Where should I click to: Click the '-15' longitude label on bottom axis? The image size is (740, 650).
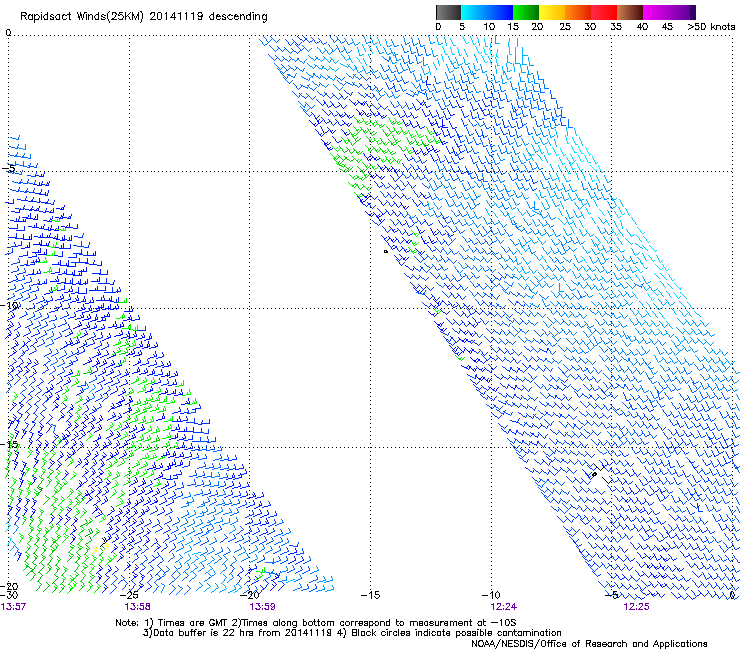click(x=370, y=595)
